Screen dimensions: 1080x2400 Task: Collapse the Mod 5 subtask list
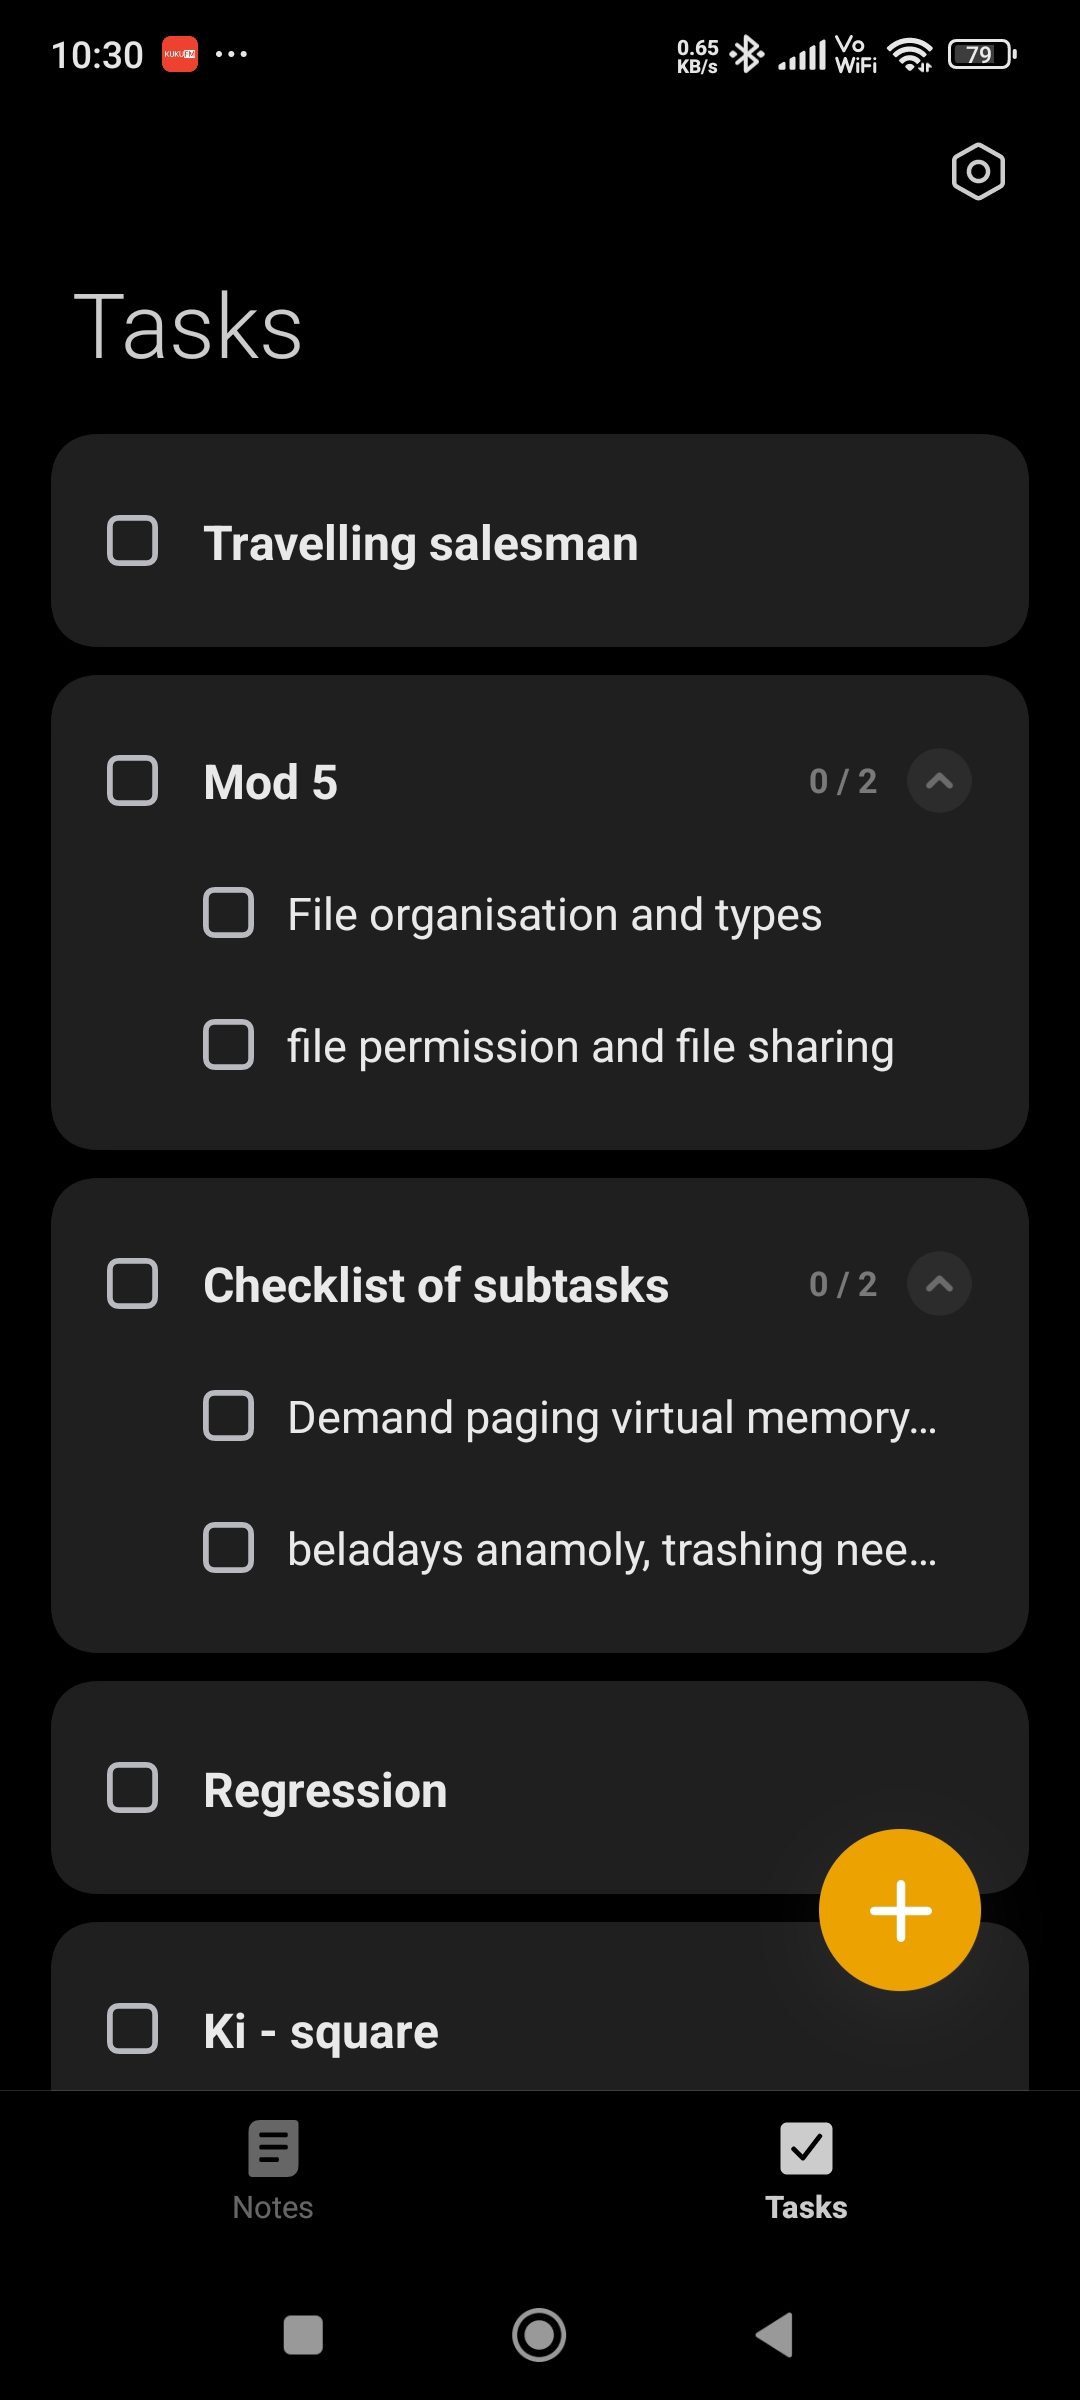pos(938,781)
